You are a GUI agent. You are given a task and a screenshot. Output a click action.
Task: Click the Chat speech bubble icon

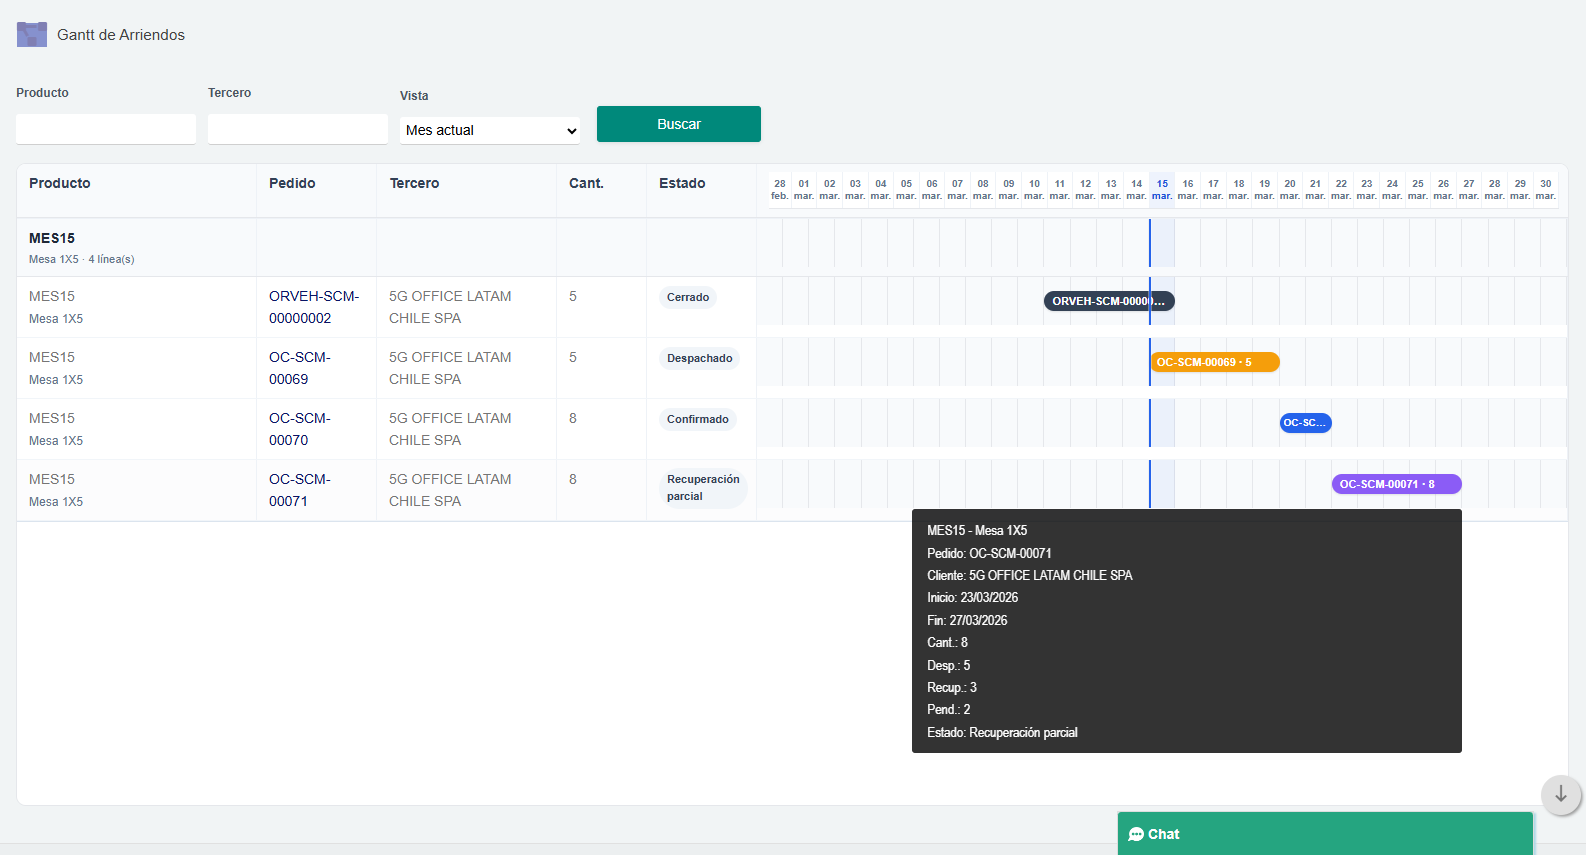(1136, 834)
